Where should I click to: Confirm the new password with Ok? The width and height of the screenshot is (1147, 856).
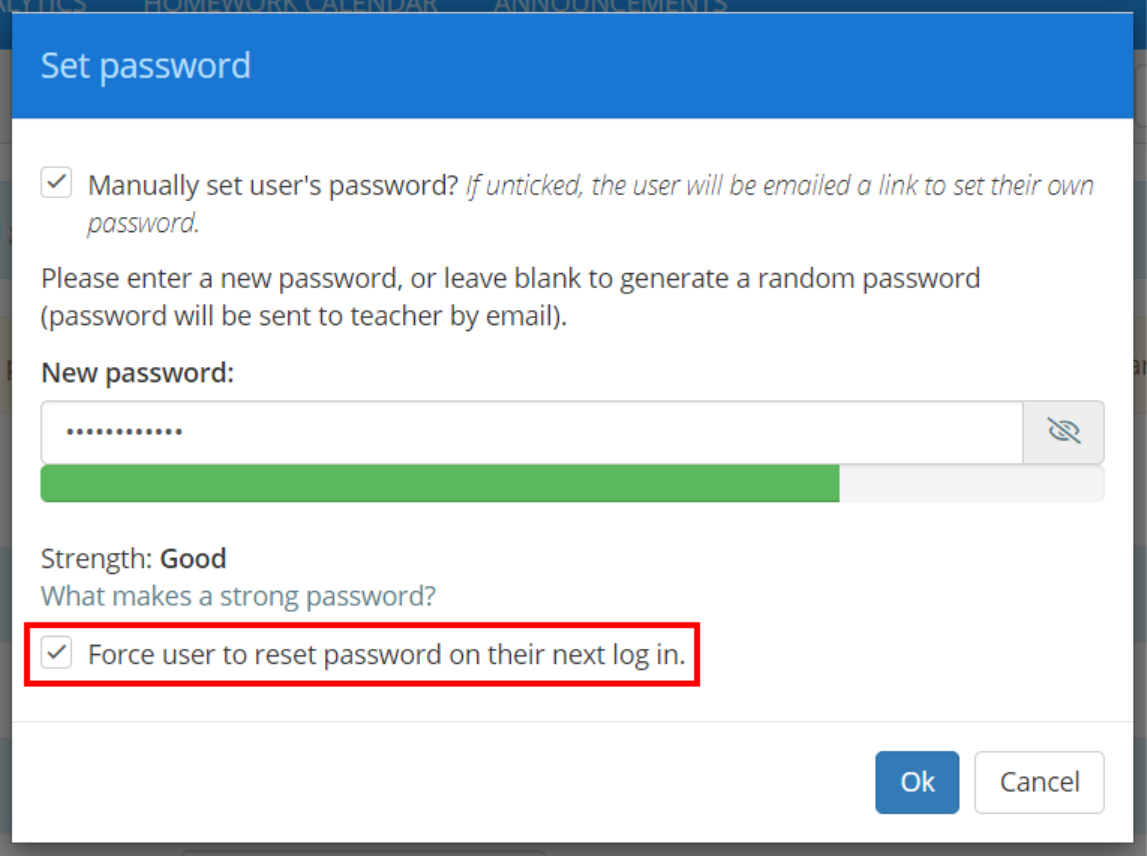[x=916, y=782]
